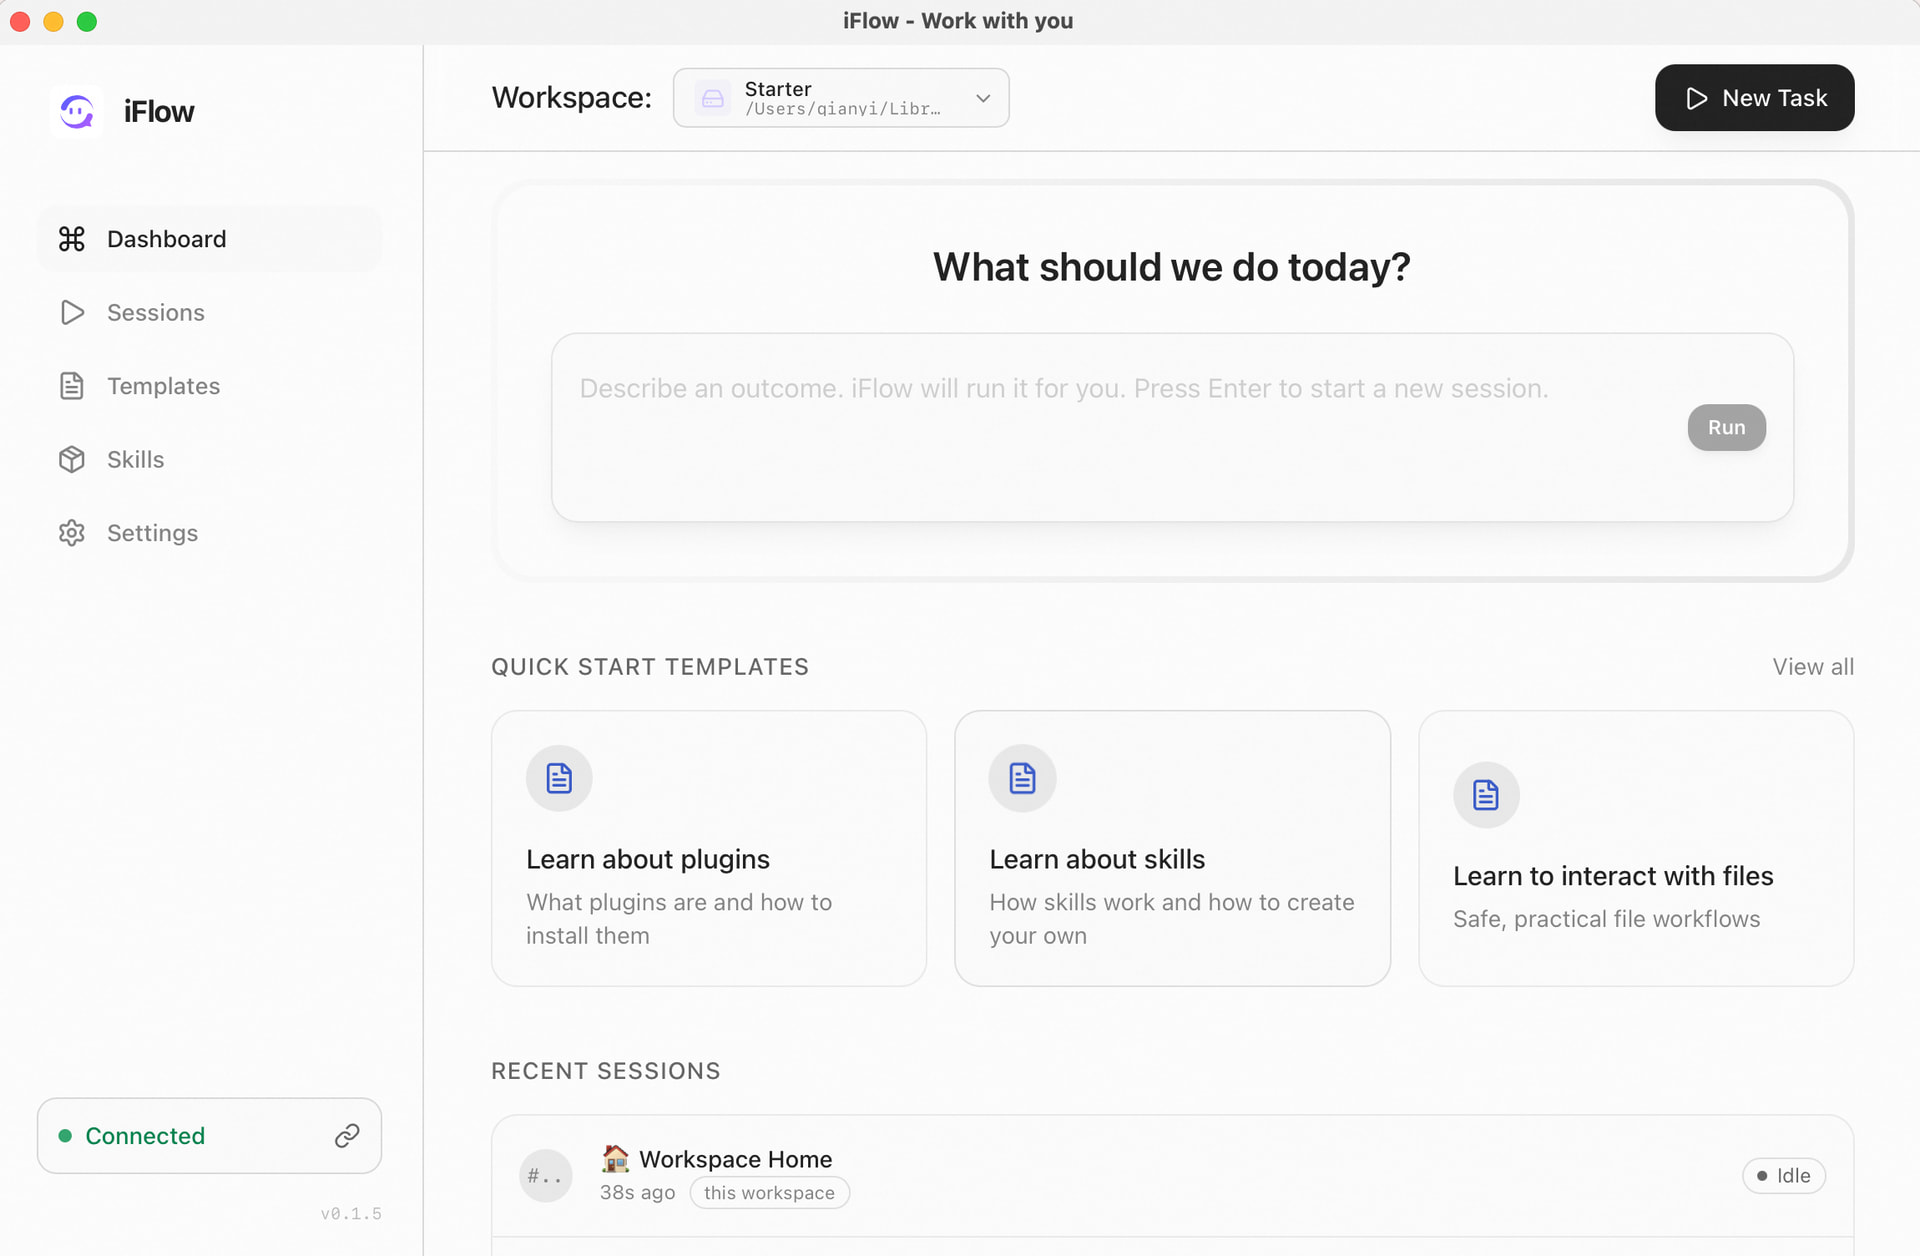
Task: Click the iFlow logo icon
Action: 77,111
